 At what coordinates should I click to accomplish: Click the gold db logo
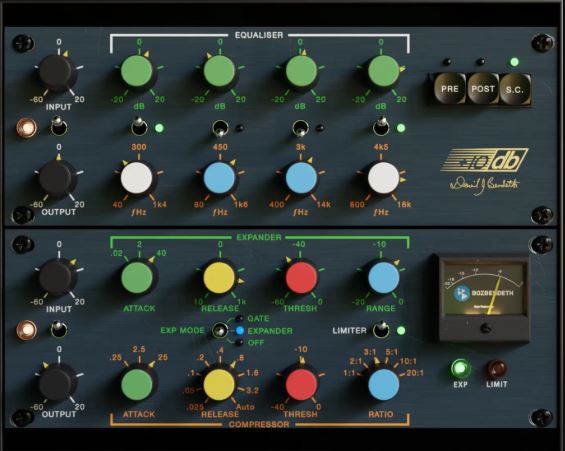pos(485,160)
